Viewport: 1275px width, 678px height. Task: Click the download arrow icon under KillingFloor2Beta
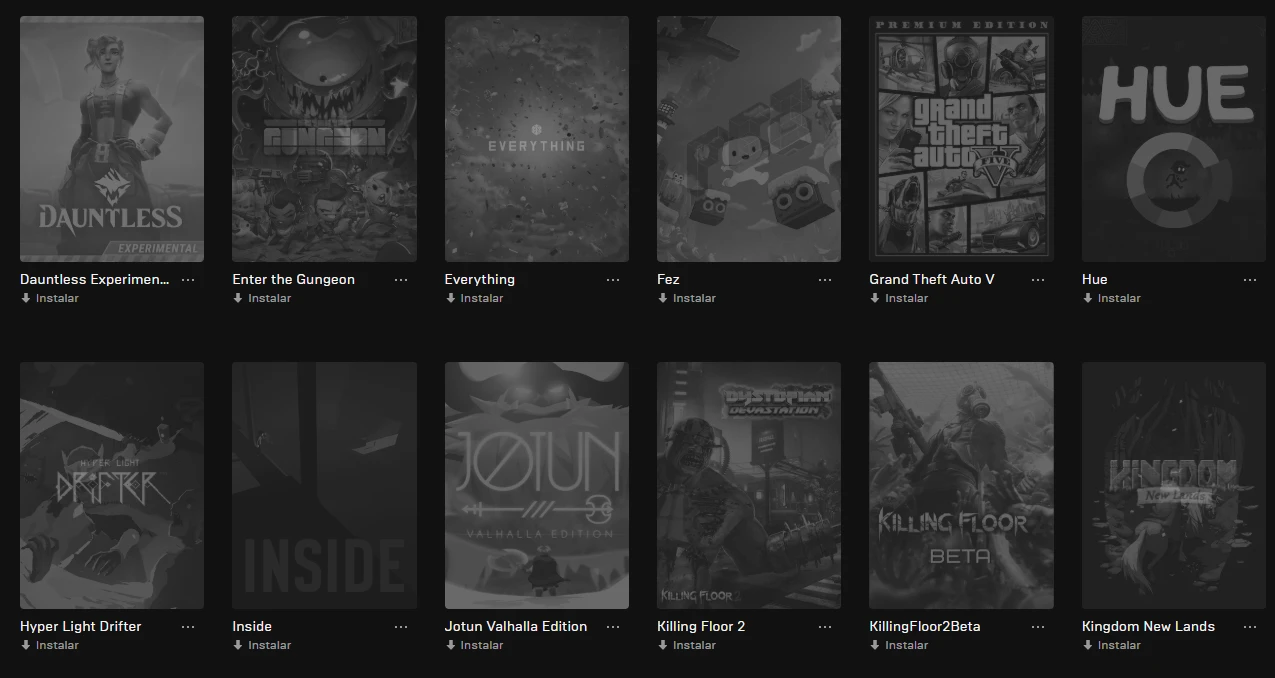[875, 645]
